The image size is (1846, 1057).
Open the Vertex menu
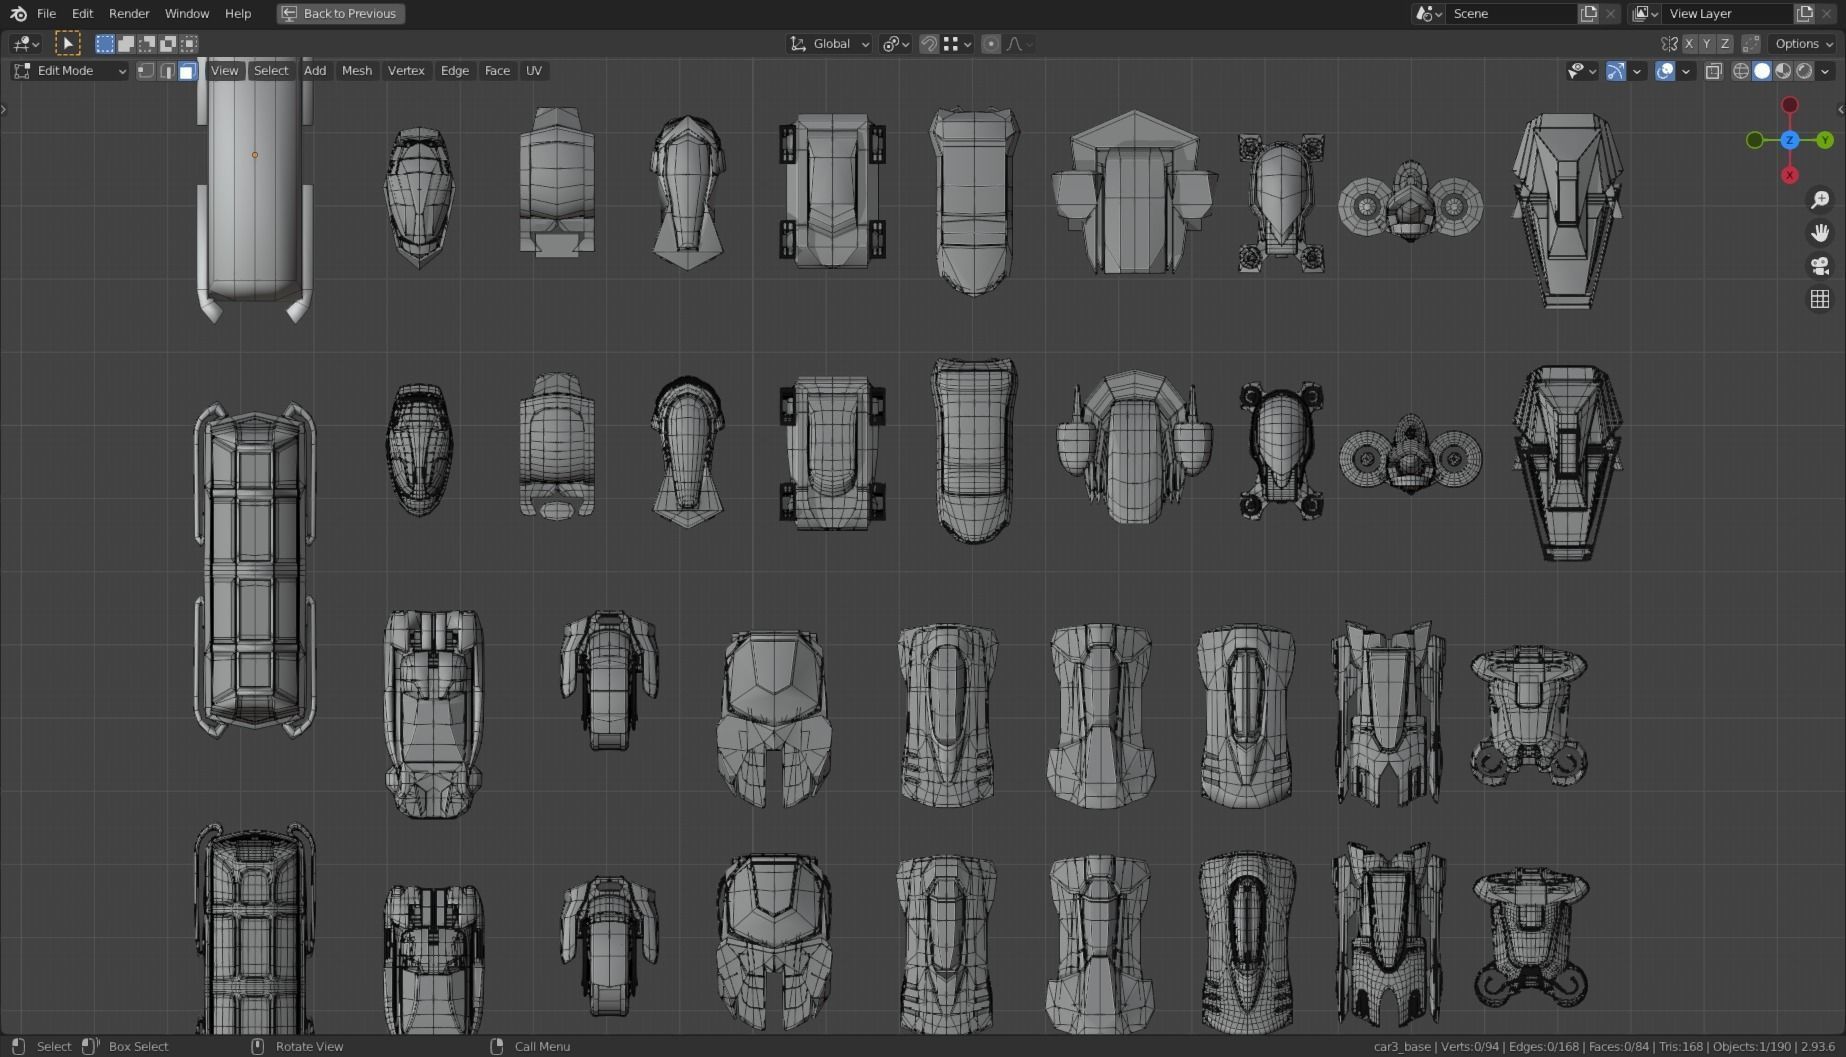[406, 71]
